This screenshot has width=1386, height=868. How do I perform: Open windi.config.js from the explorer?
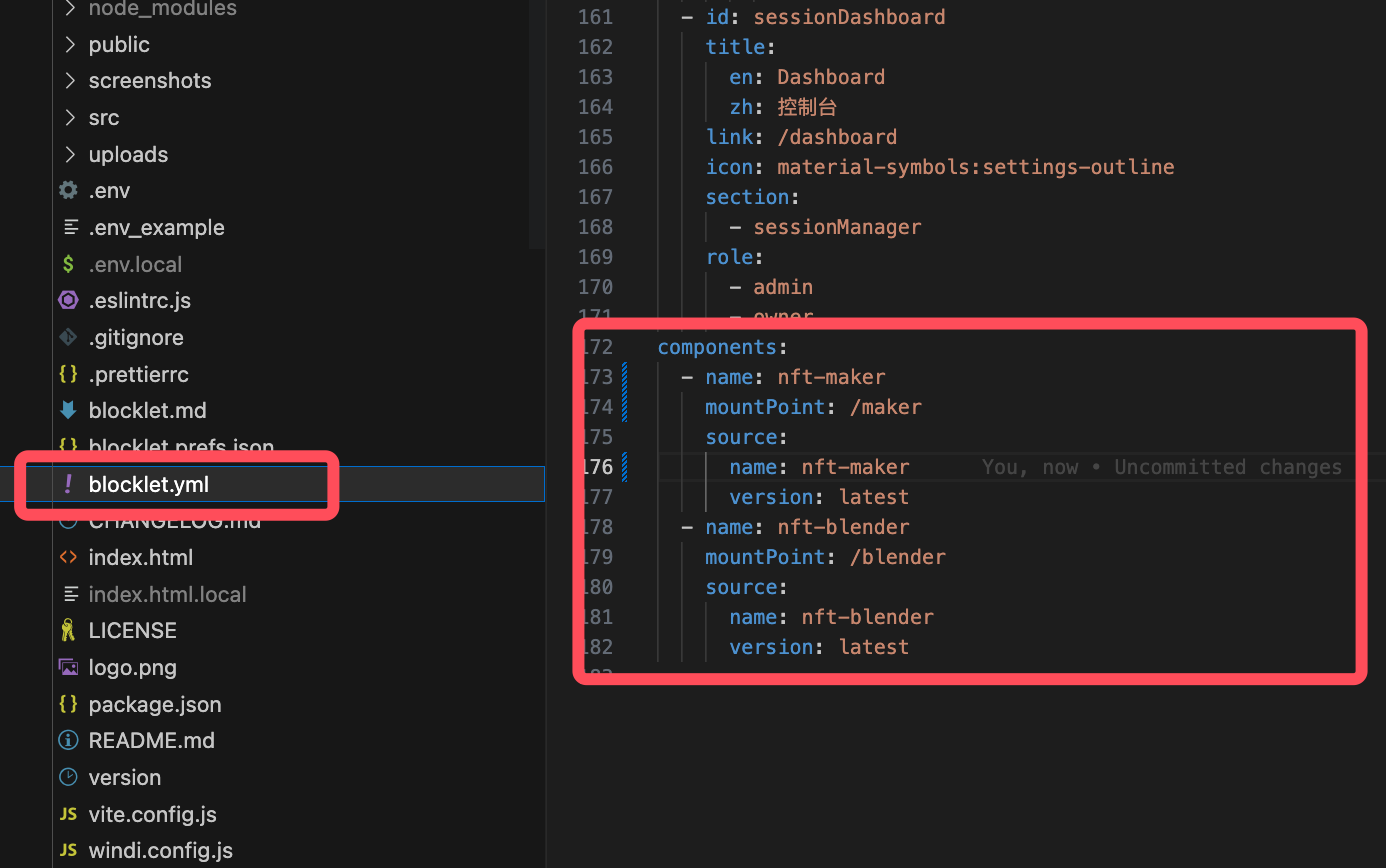pyautogui.click(x=160, y=851)
